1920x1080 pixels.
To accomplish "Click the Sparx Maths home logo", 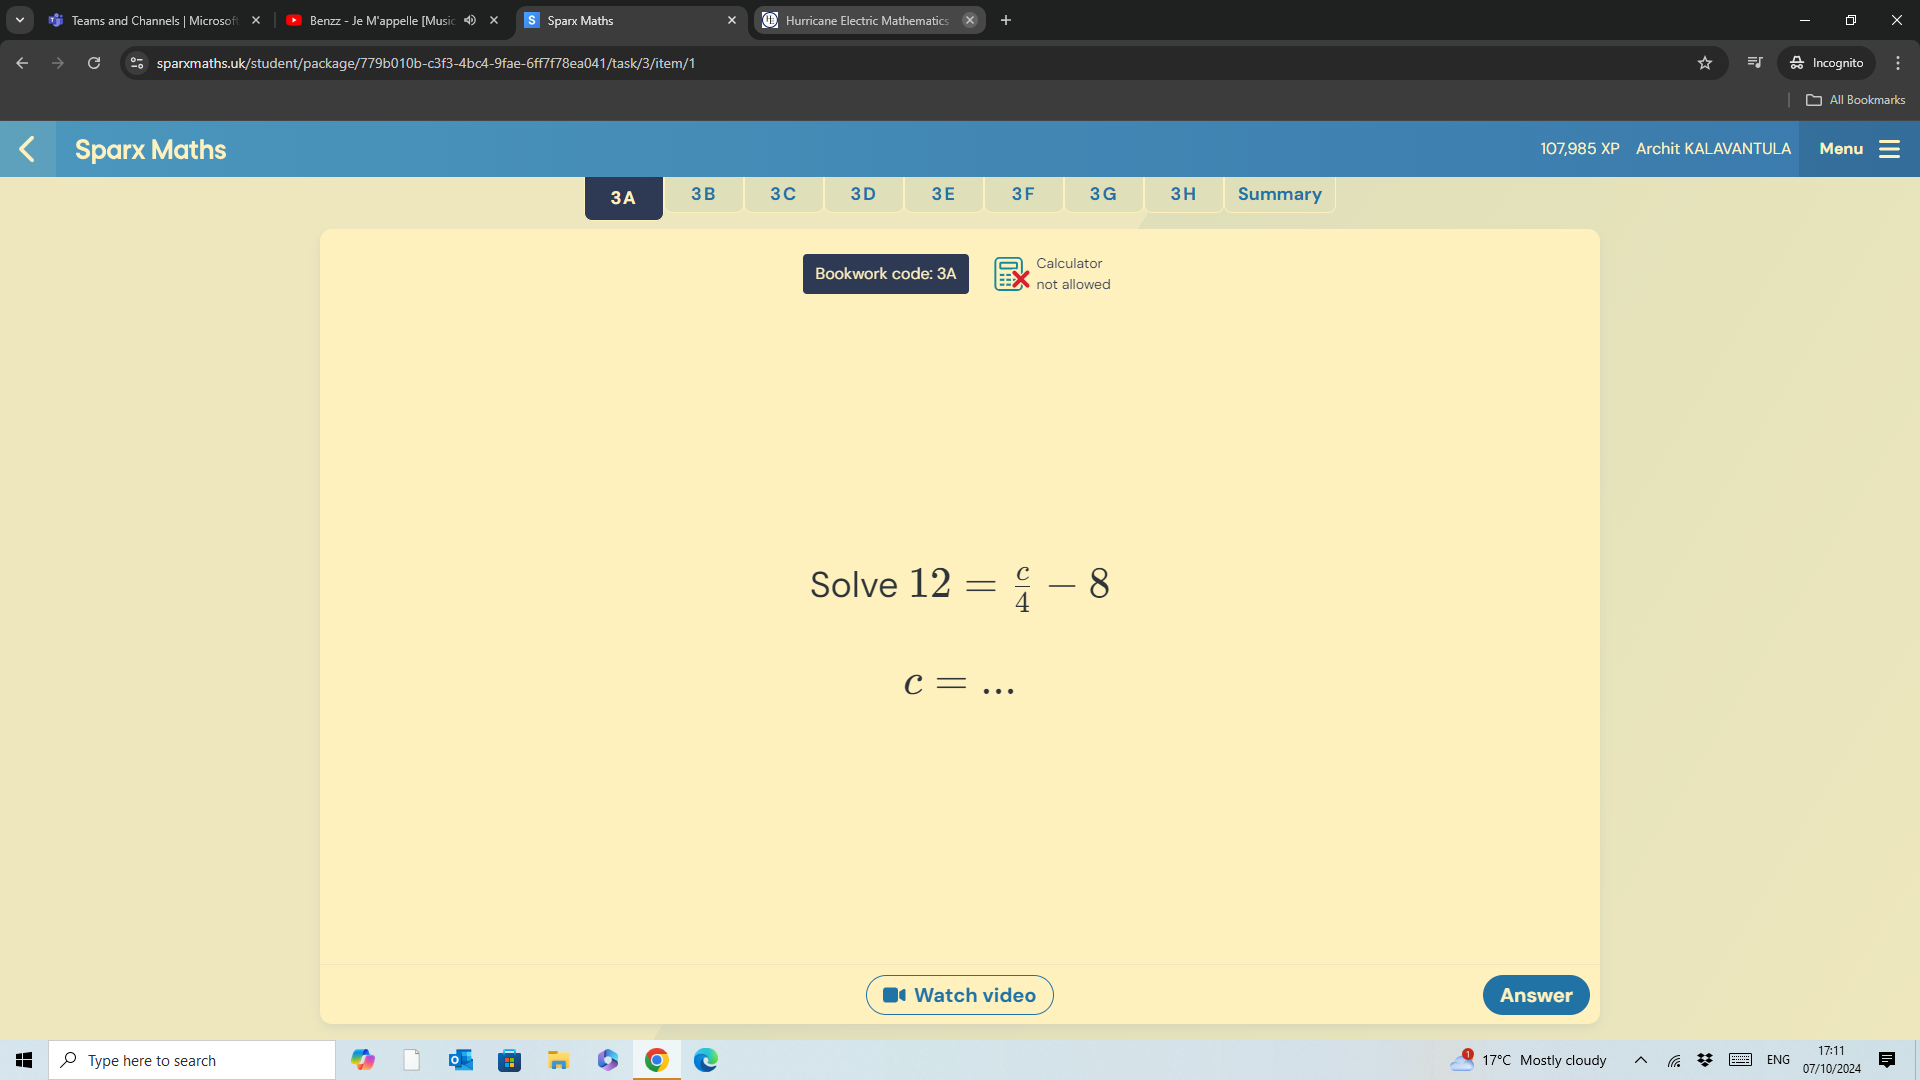I will point(150,149).
